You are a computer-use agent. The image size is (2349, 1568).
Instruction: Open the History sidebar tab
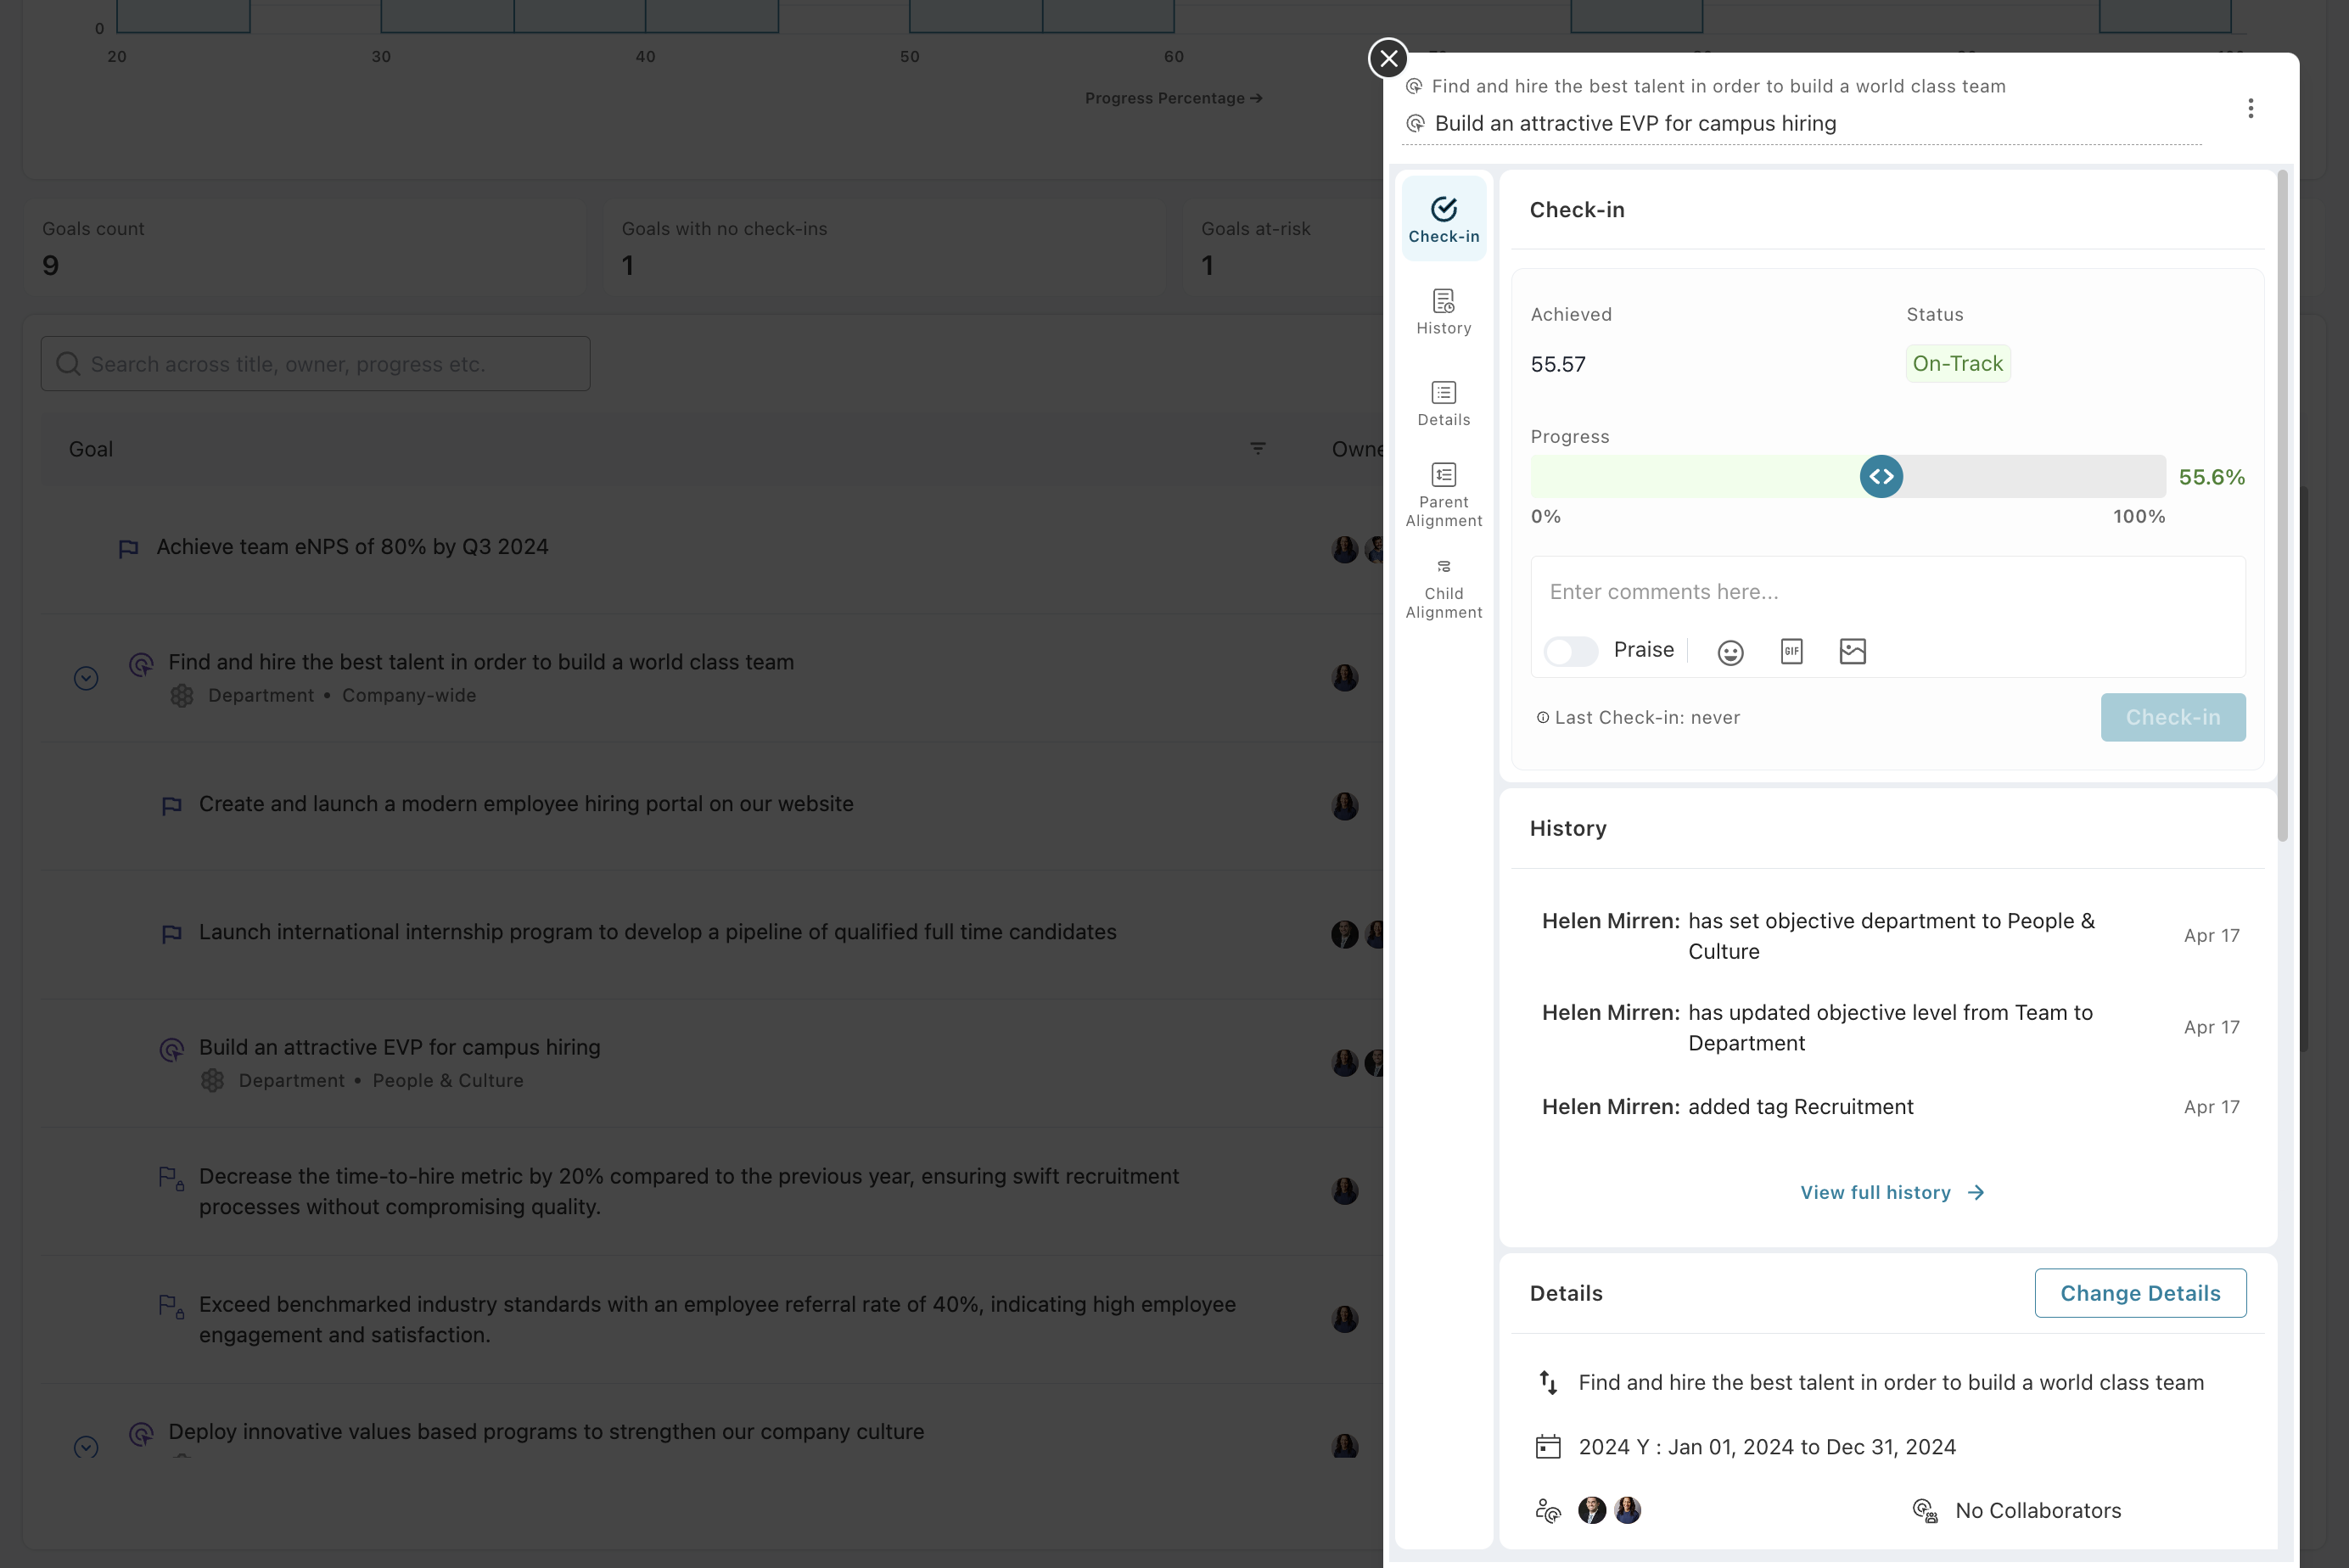pos(1443,311)
